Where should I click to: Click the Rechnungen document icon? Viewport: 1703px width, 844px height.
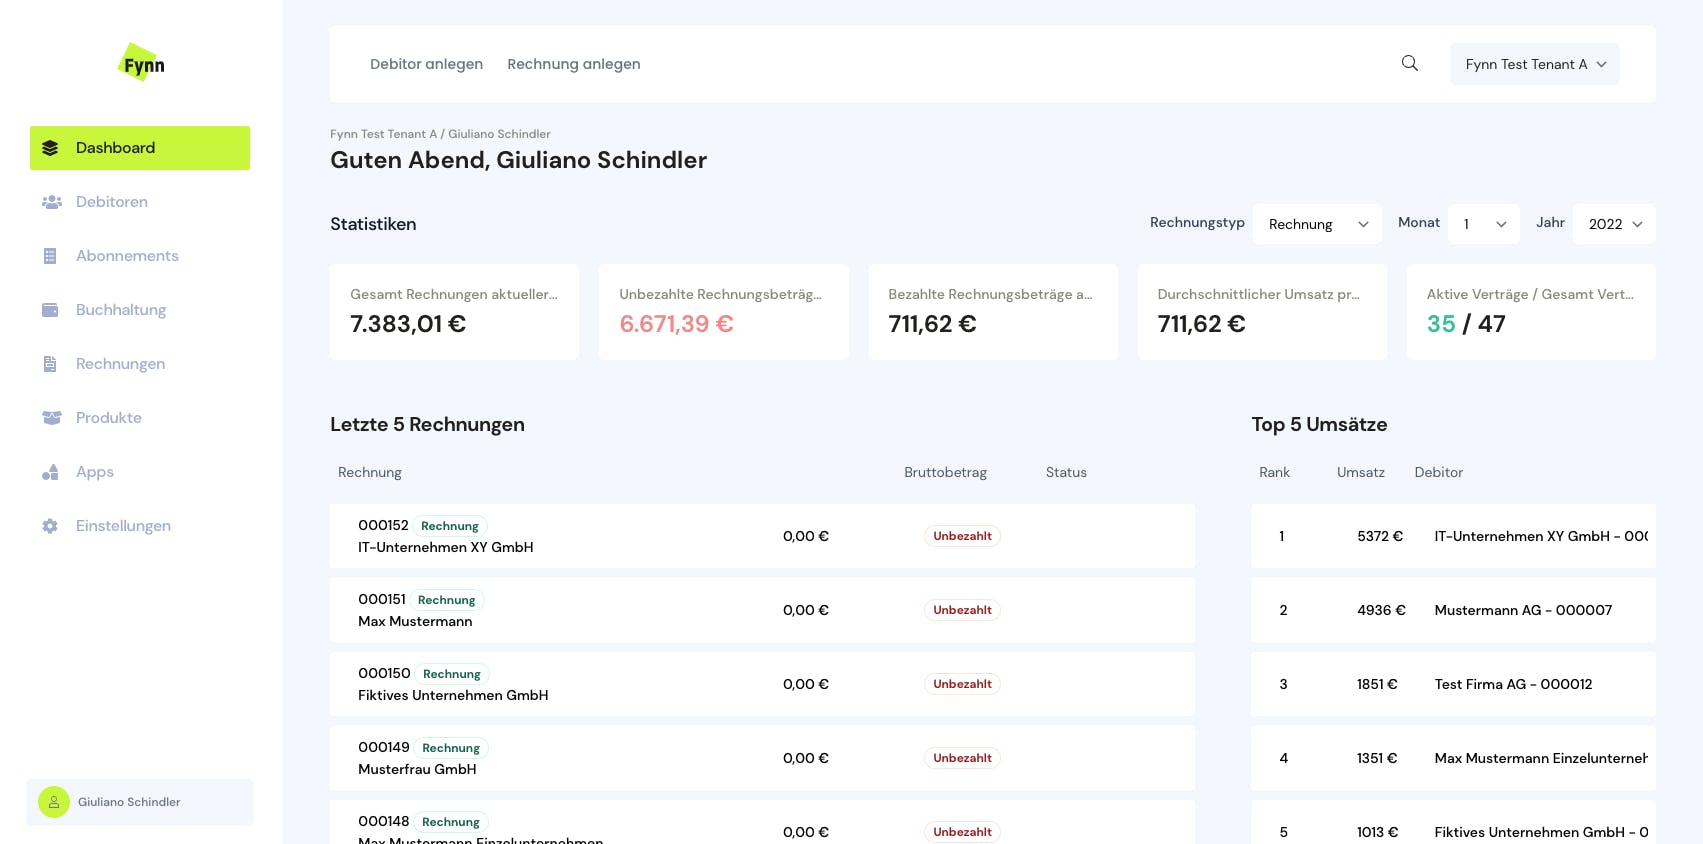pos(50,364)
